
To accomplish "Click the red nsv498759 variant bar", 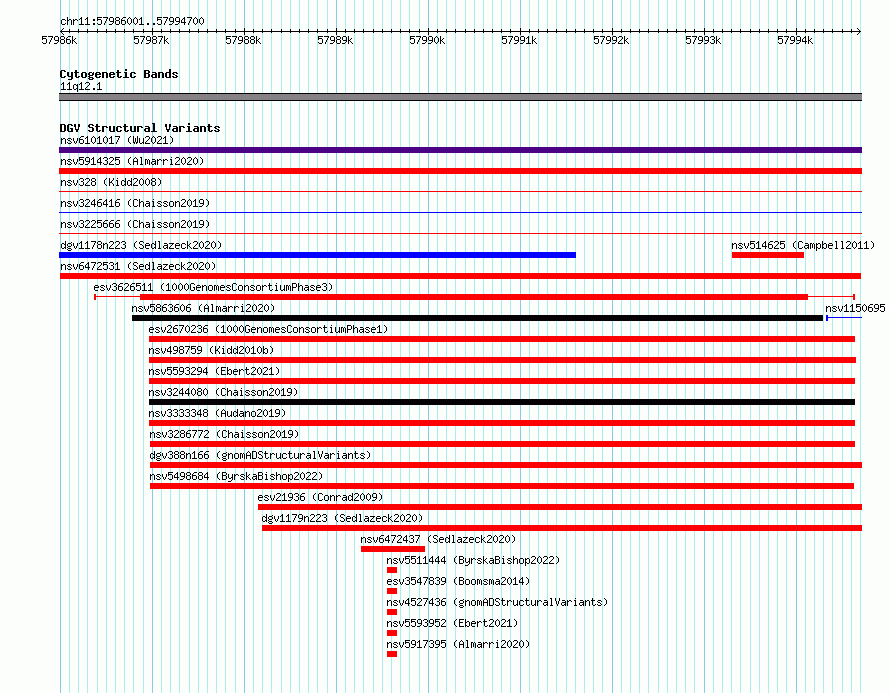I will (502, 360).
